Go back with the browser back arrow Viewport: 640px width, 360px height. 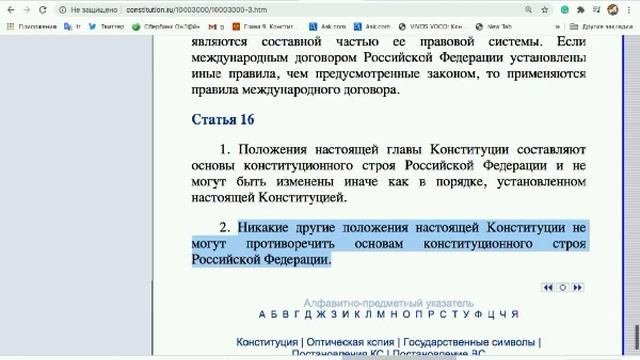[11, 10]
